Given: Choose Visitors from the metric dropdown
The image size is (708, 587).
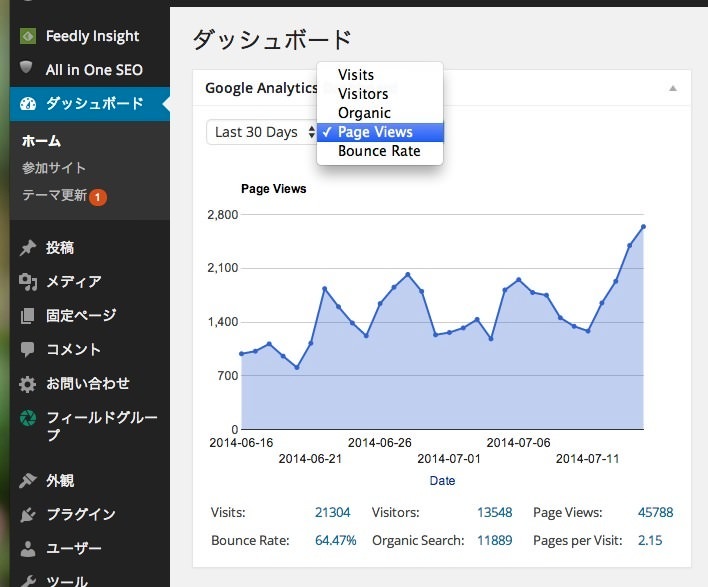Looking at the screenshot, I should pyautogui.click(x=380, y=94).
